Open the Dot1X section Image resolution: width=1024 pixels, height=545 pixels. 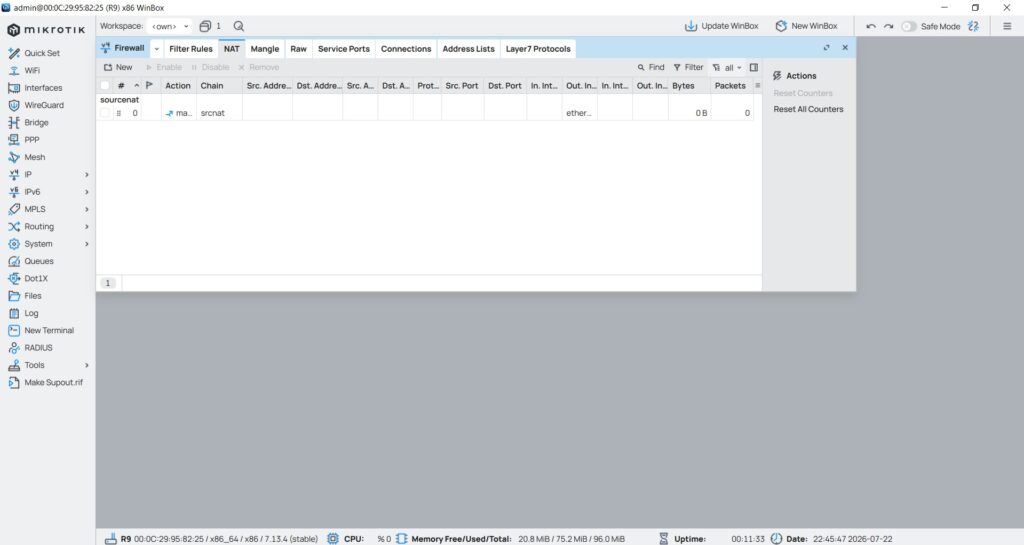click(36, 279)
